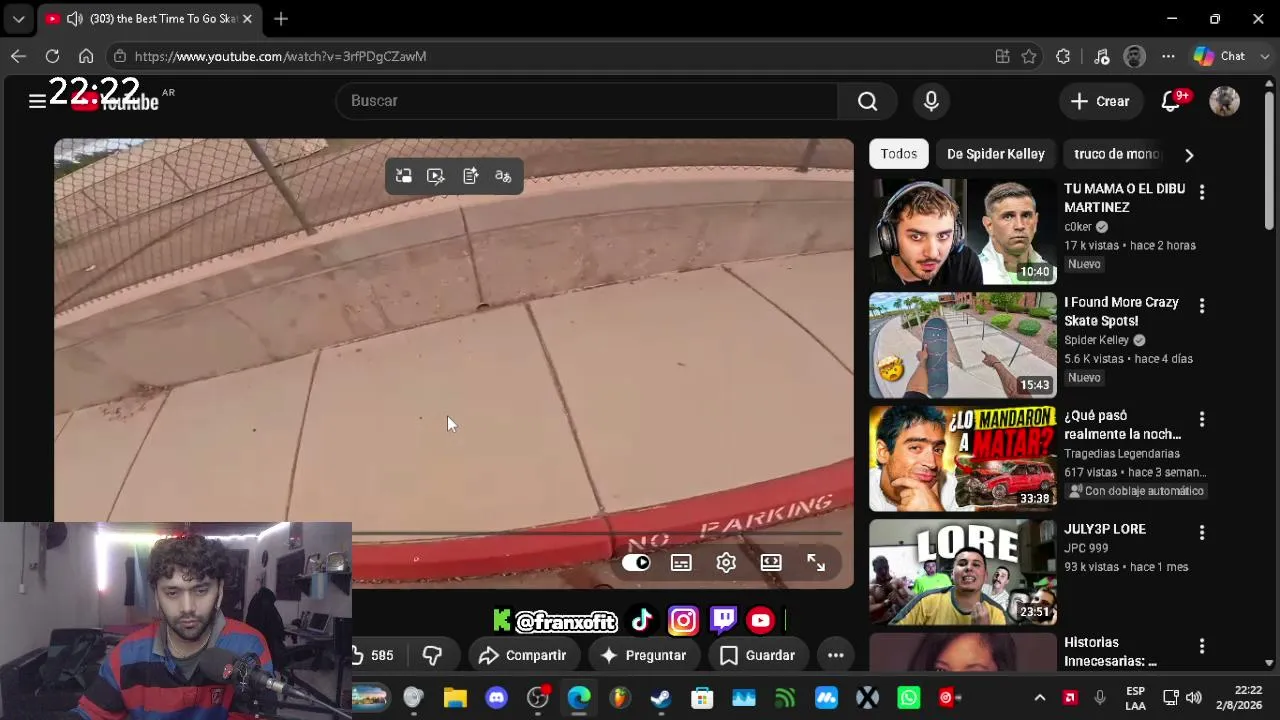Open the tab list dropdown arrow
This screenshot has height=720, width=1280.
point(18,18)
